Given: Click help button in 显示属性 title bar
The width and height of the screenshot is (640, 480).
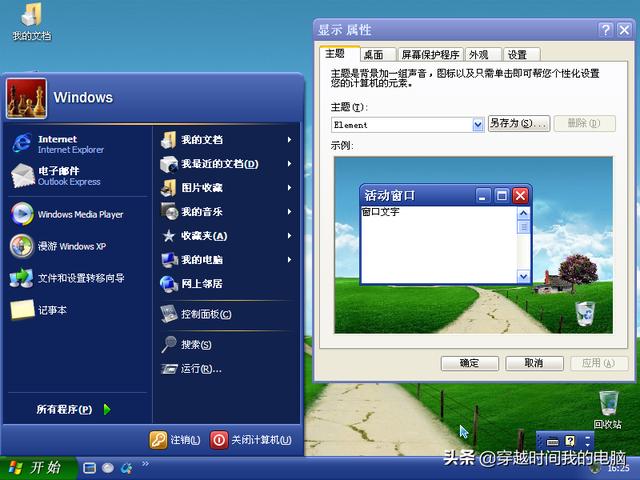Looking at the screenshot, I should [x=606, y=29].
